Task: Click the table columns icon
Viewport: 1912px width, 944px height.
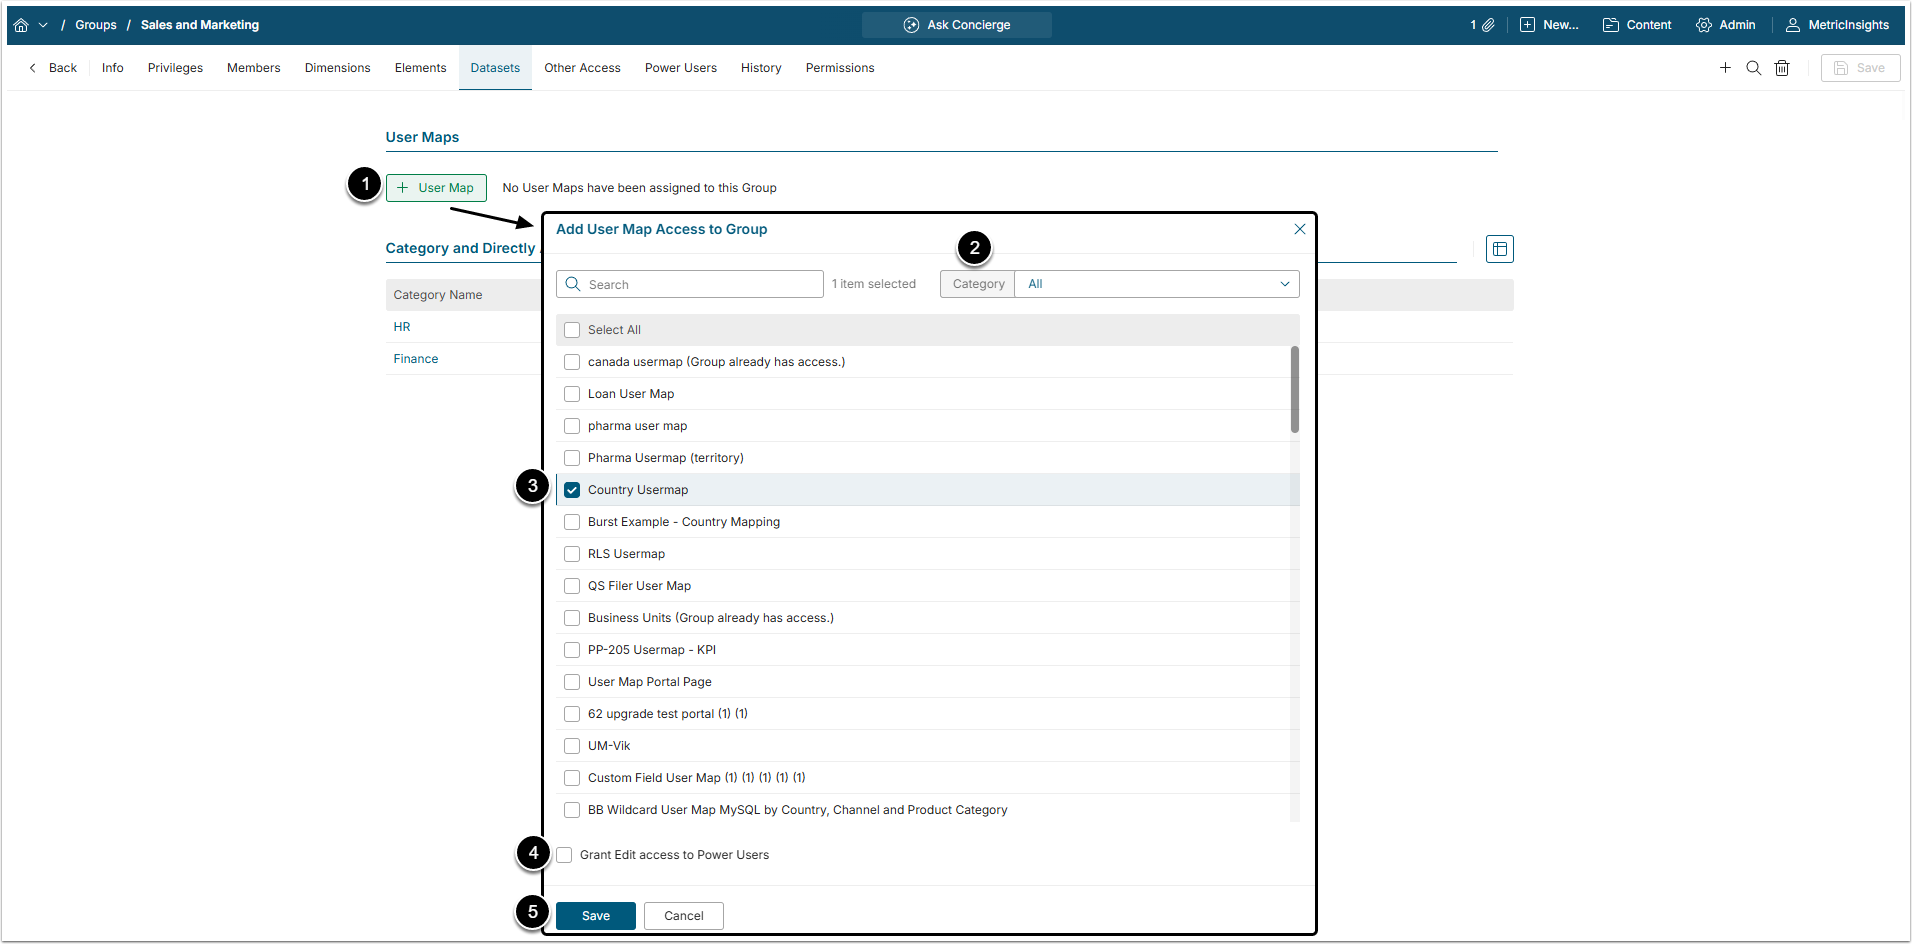Action: click(x=1499, y=249)
